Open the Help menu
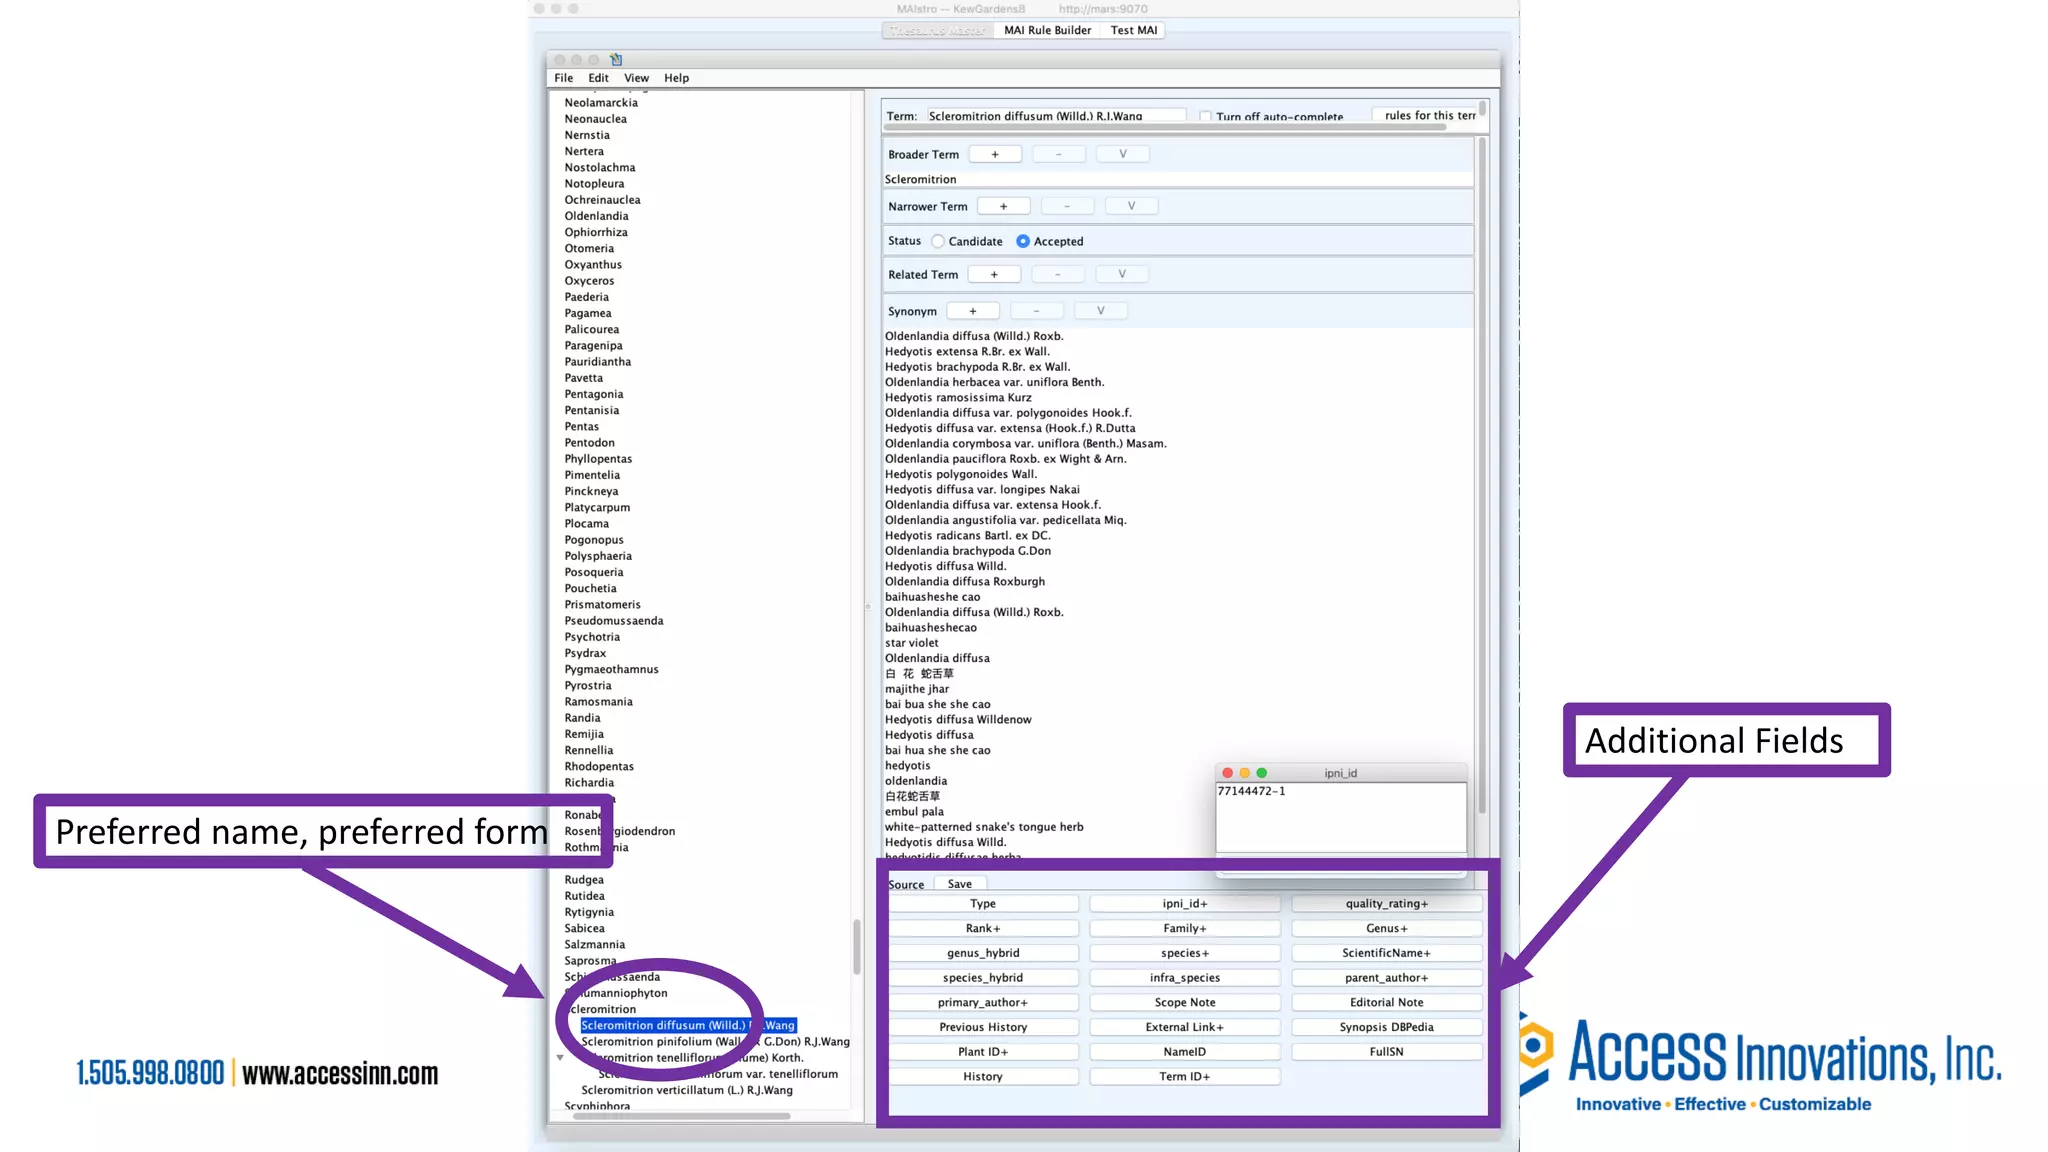Viewport: 2048px width, 1152px height. (676, 78)
